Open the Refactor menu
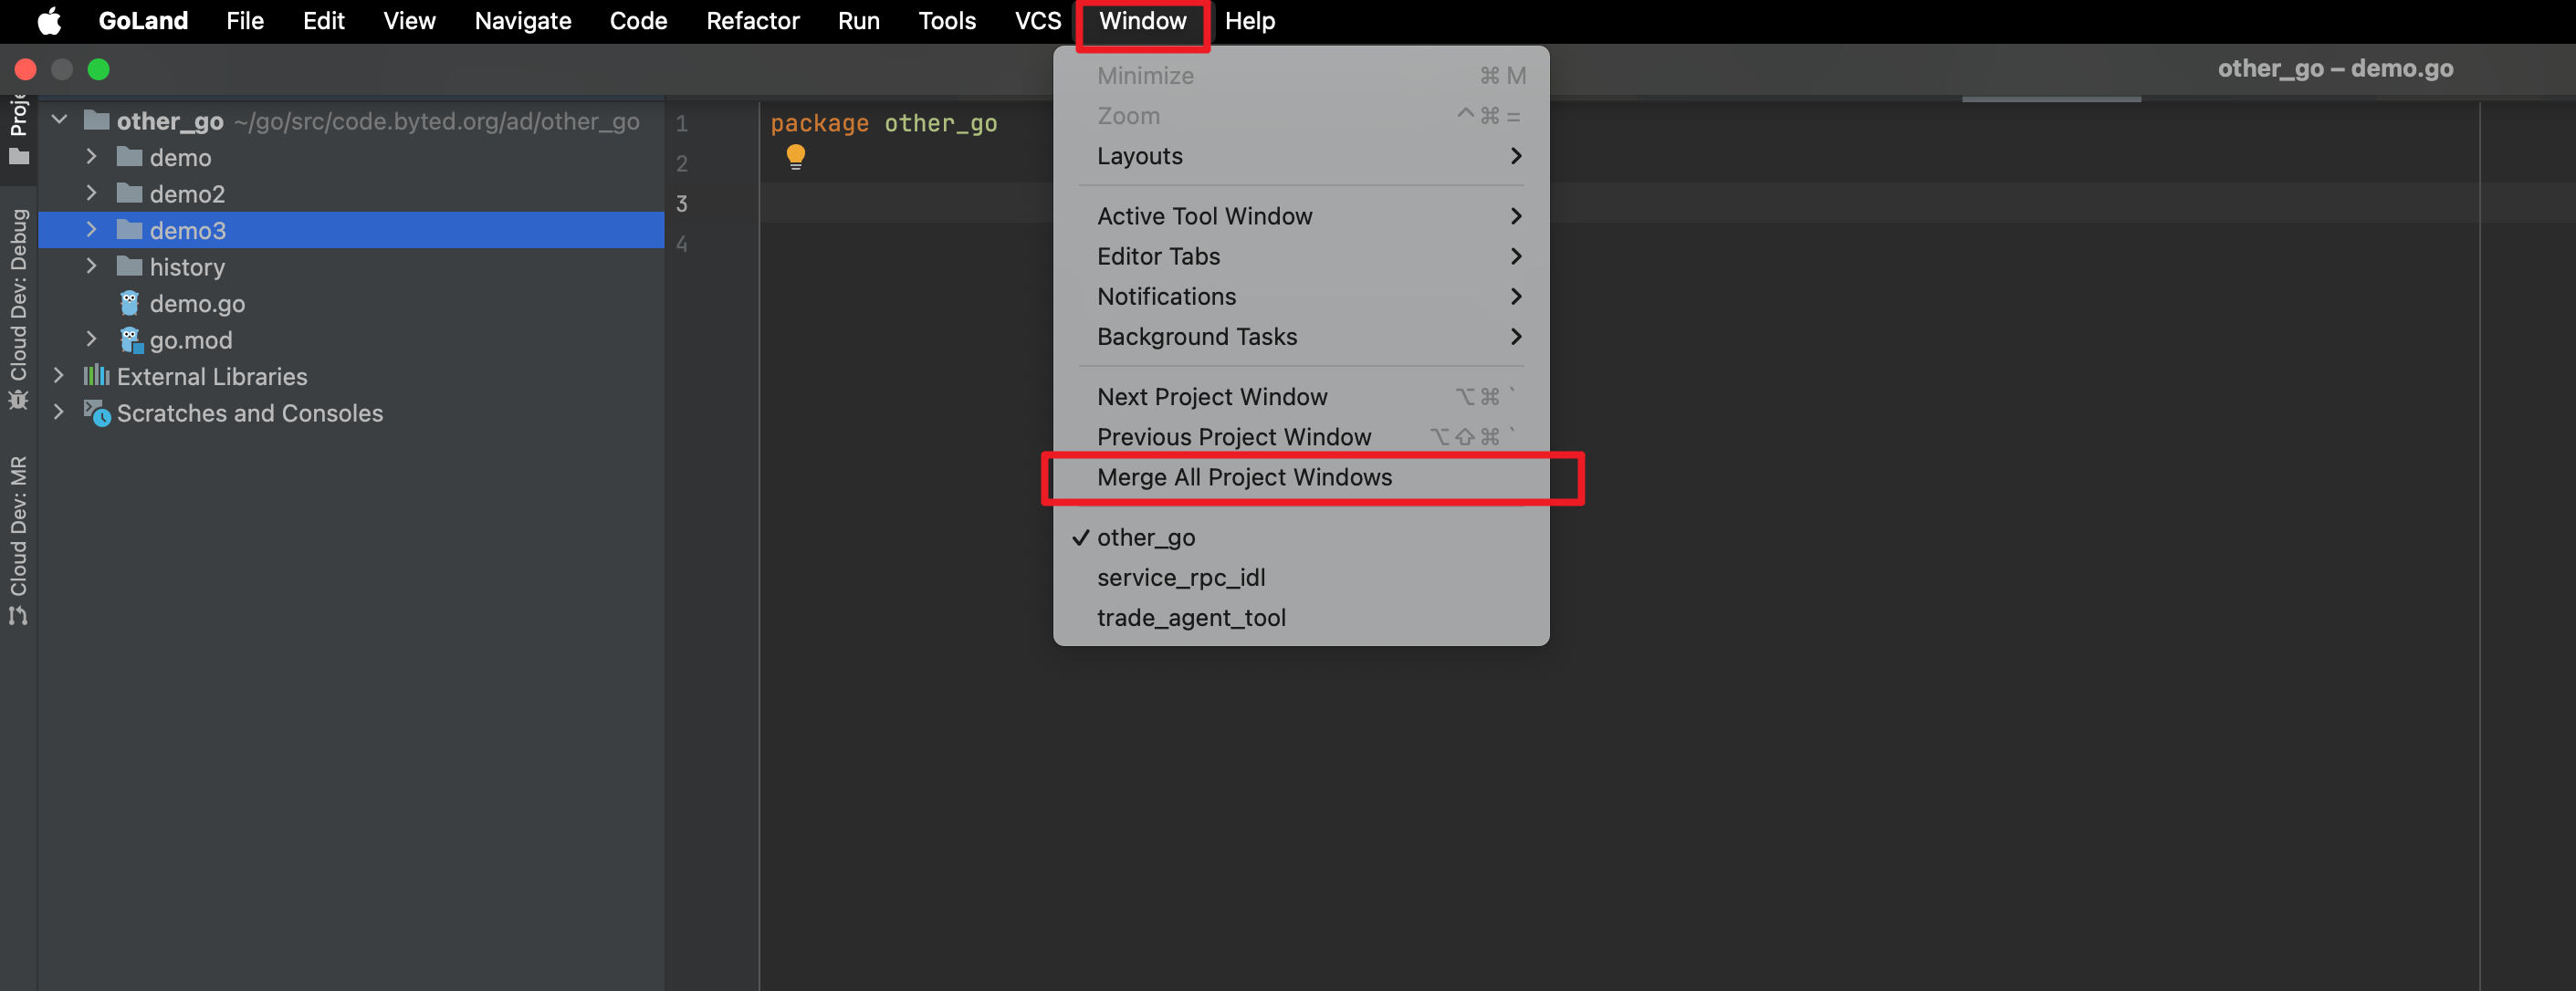 (752, 21)
